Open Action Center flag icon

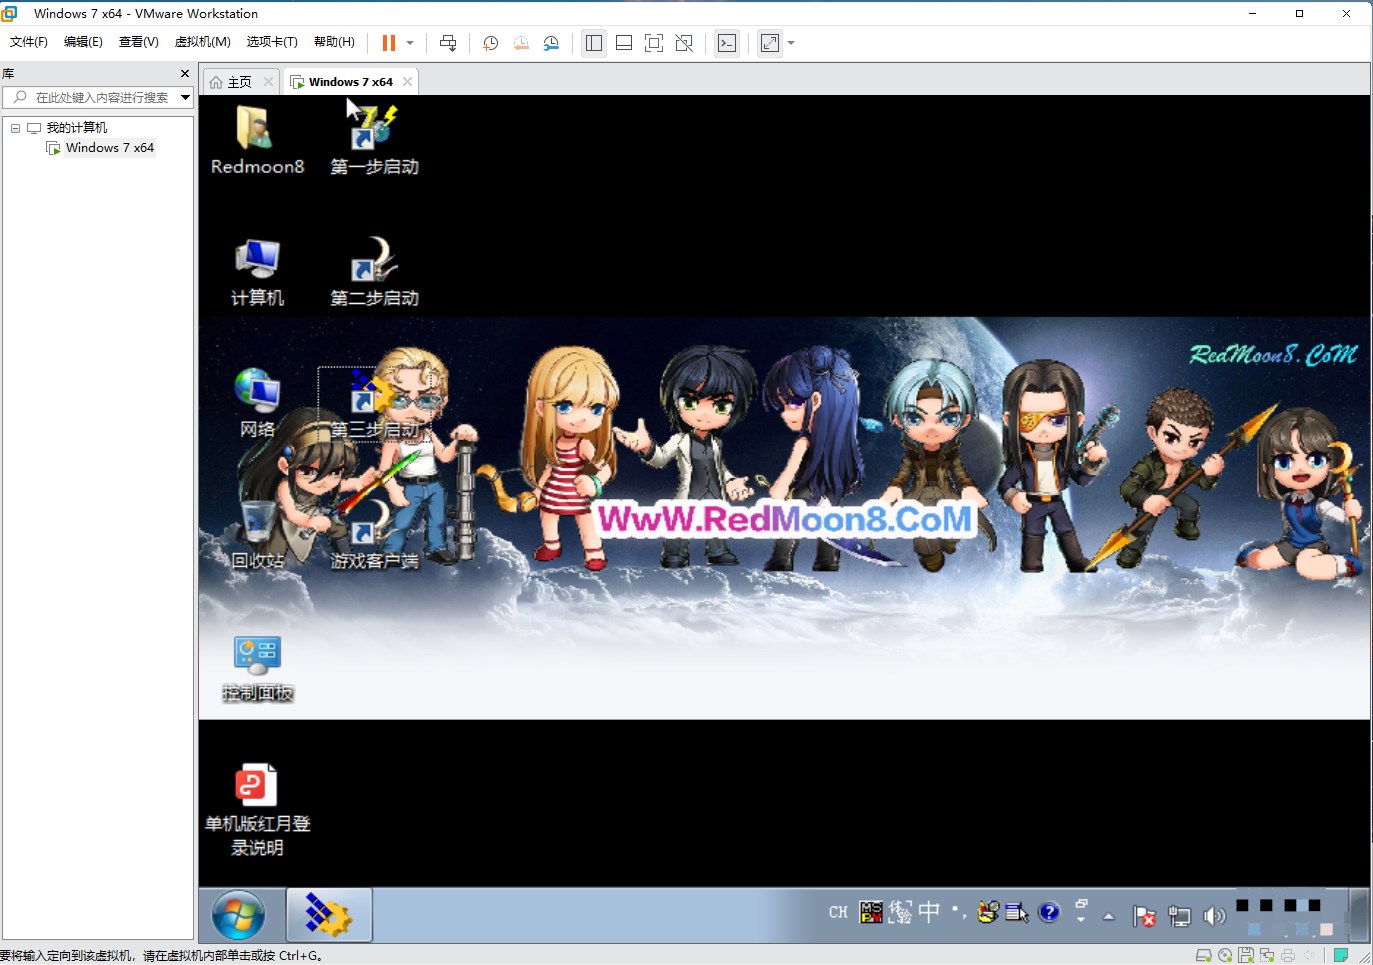coord(1144,916)
